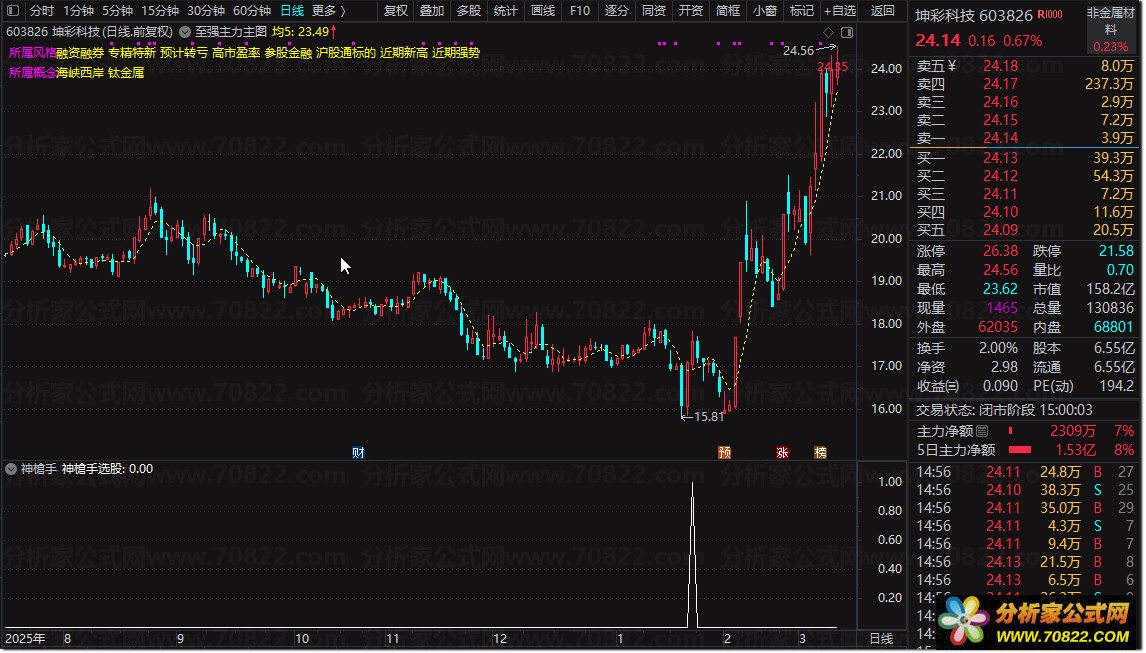Click the 15.81 low price label
1146x653 pixels.
click(709, 417)
